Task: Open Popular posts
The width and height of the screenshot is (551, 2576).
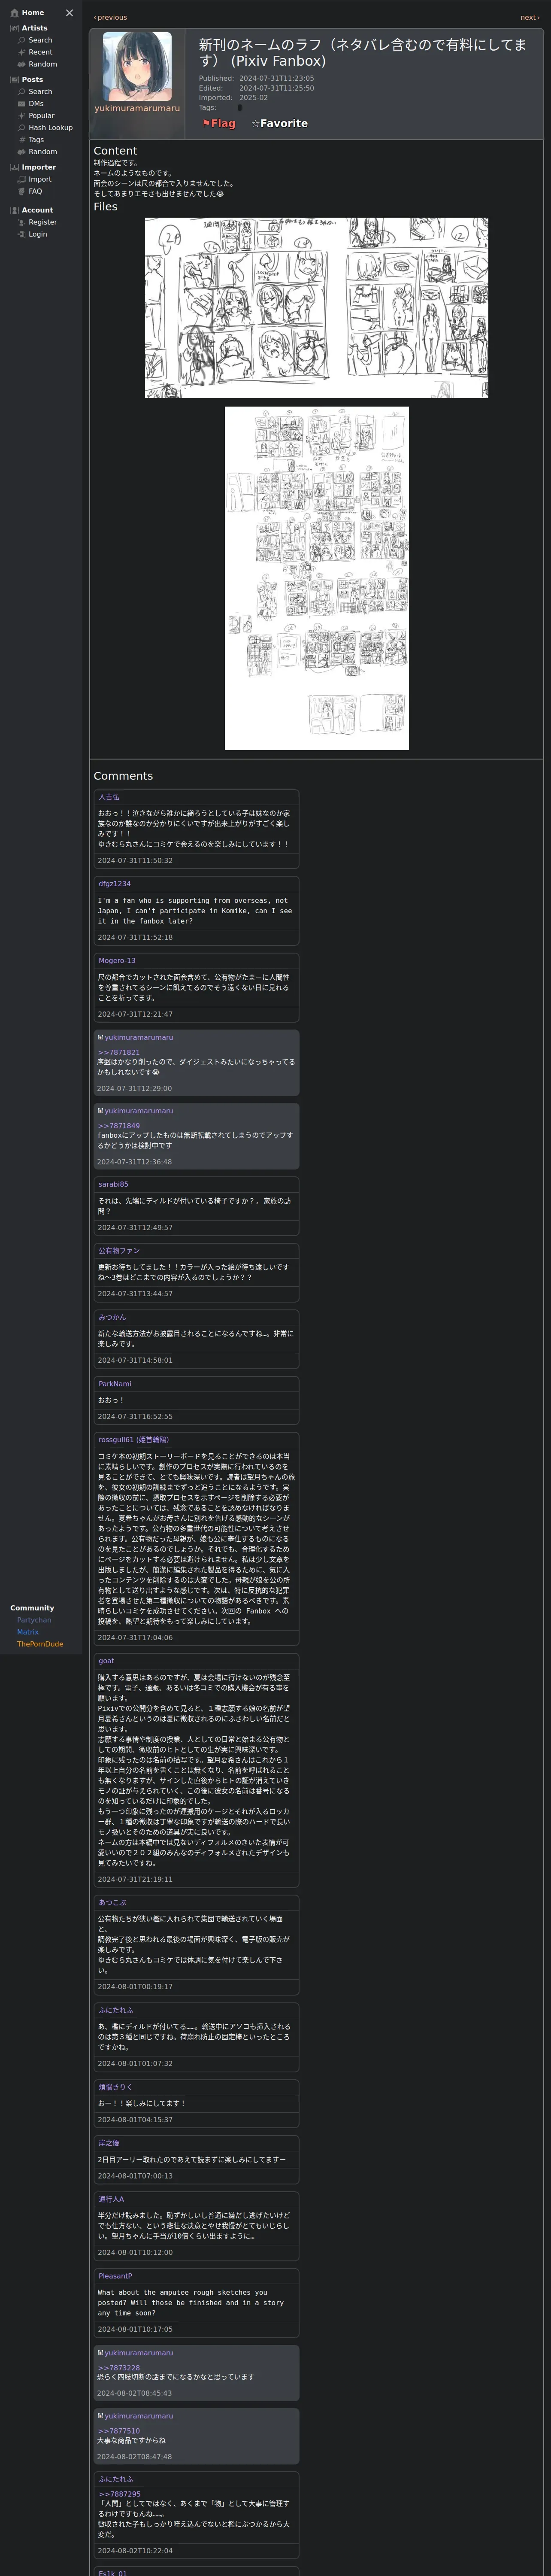Action: click(41, 116)
